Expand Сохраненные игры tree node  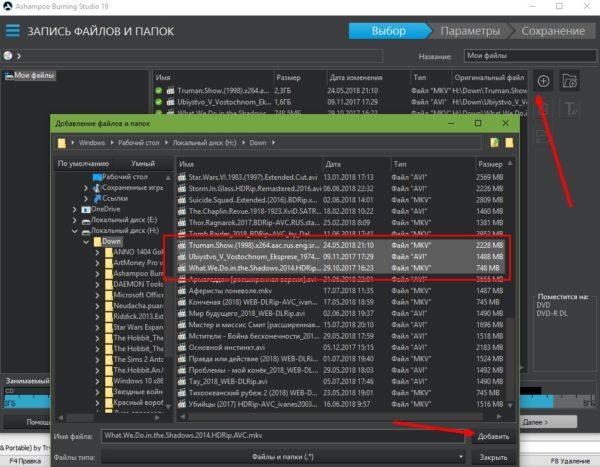[x=86, y=188]
